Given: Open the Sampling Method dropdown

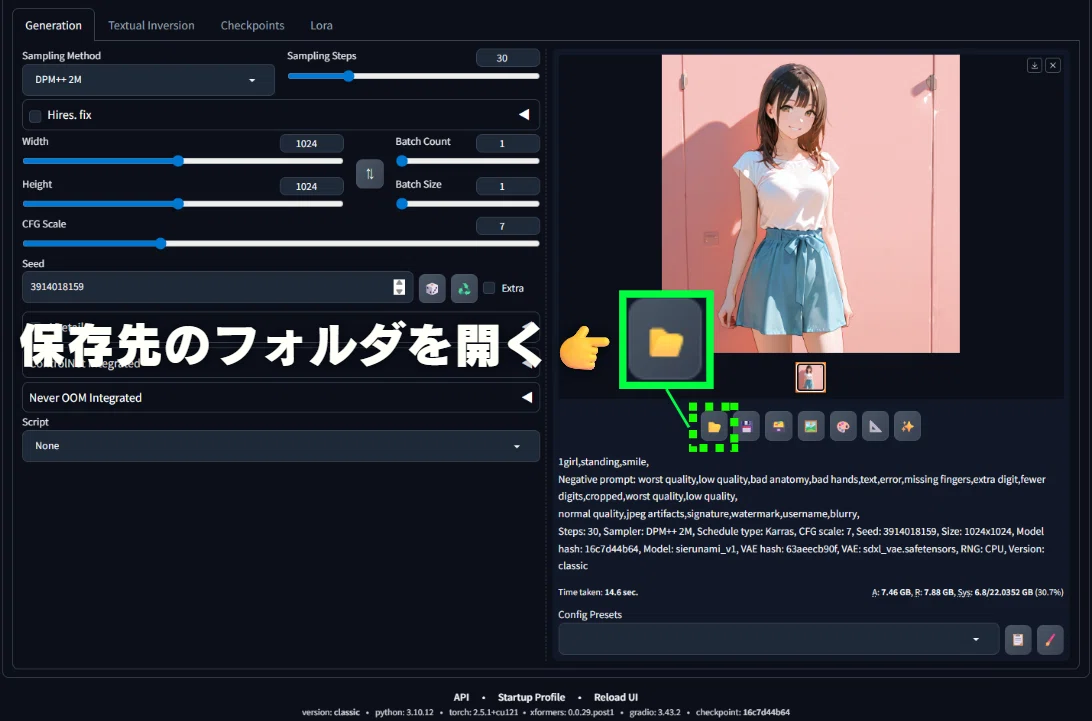Looking at the screenshot, I should click(x=148, y=80).
